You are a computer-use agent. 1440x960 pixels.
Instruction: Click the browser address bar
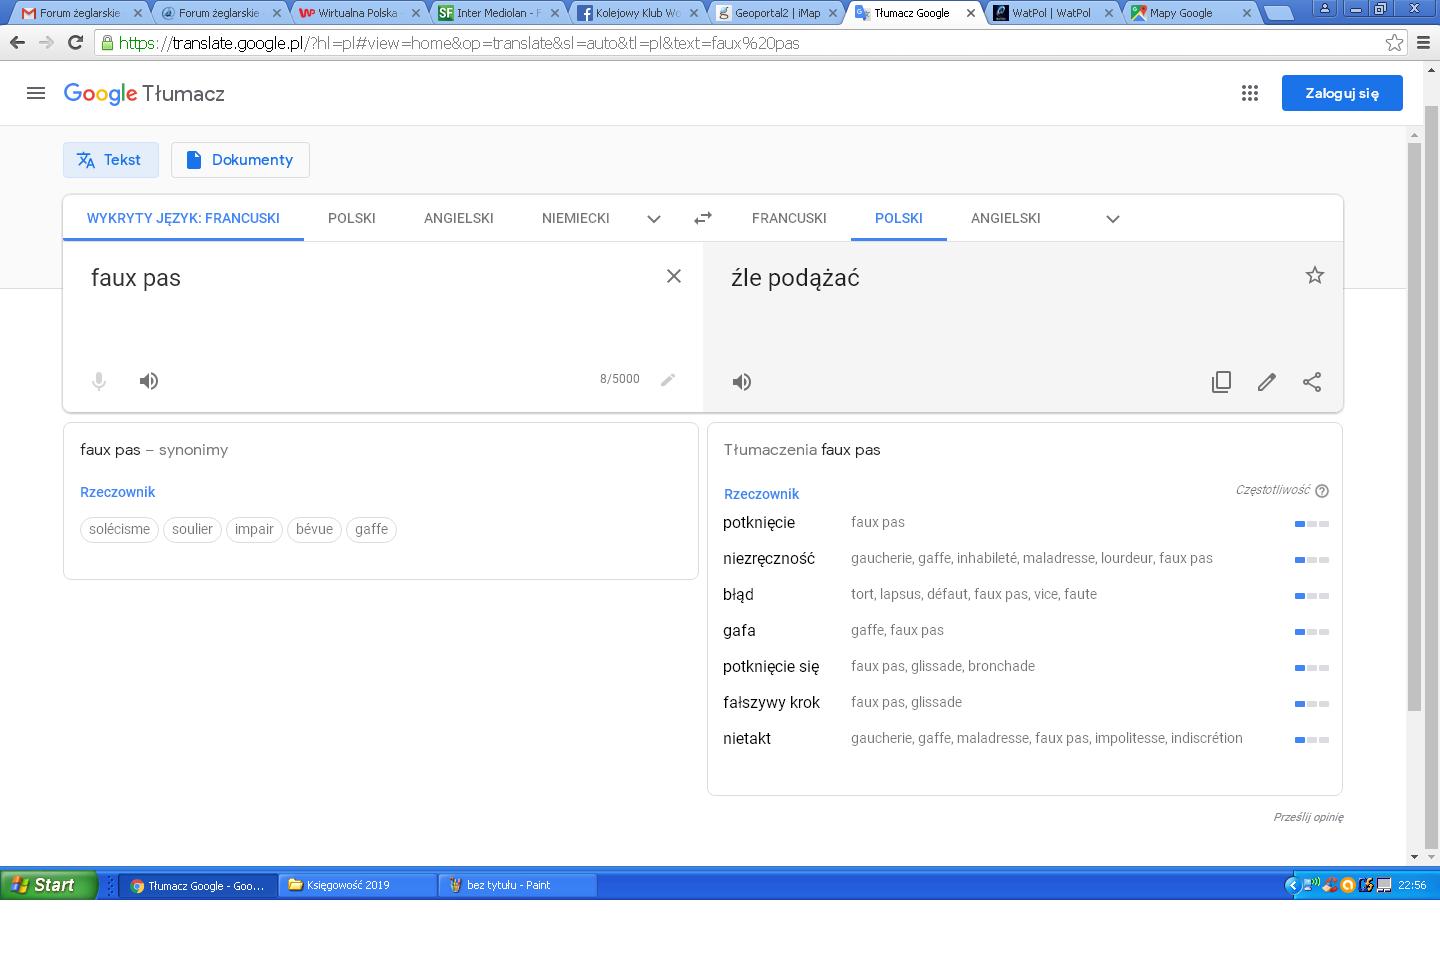pyautogui.click(x=740, y=43)
